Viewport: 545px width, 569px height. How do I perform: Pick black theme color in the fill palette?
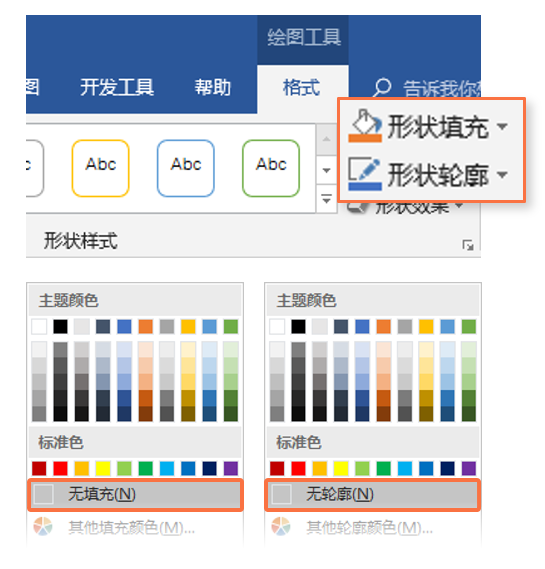61,327
